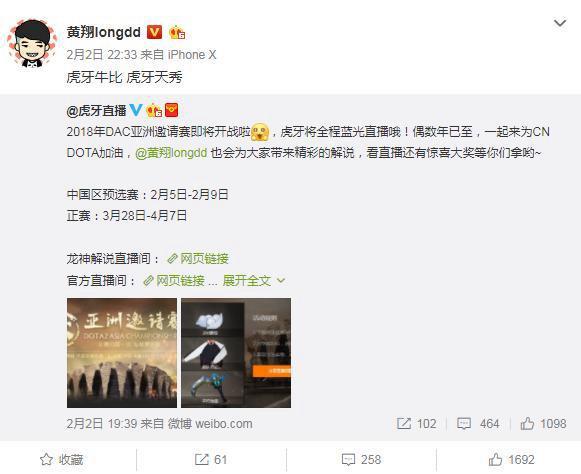This screenshot has width=581, height=474.
Task: Open the 黄翔longdd username link
Action: point(104,32)
